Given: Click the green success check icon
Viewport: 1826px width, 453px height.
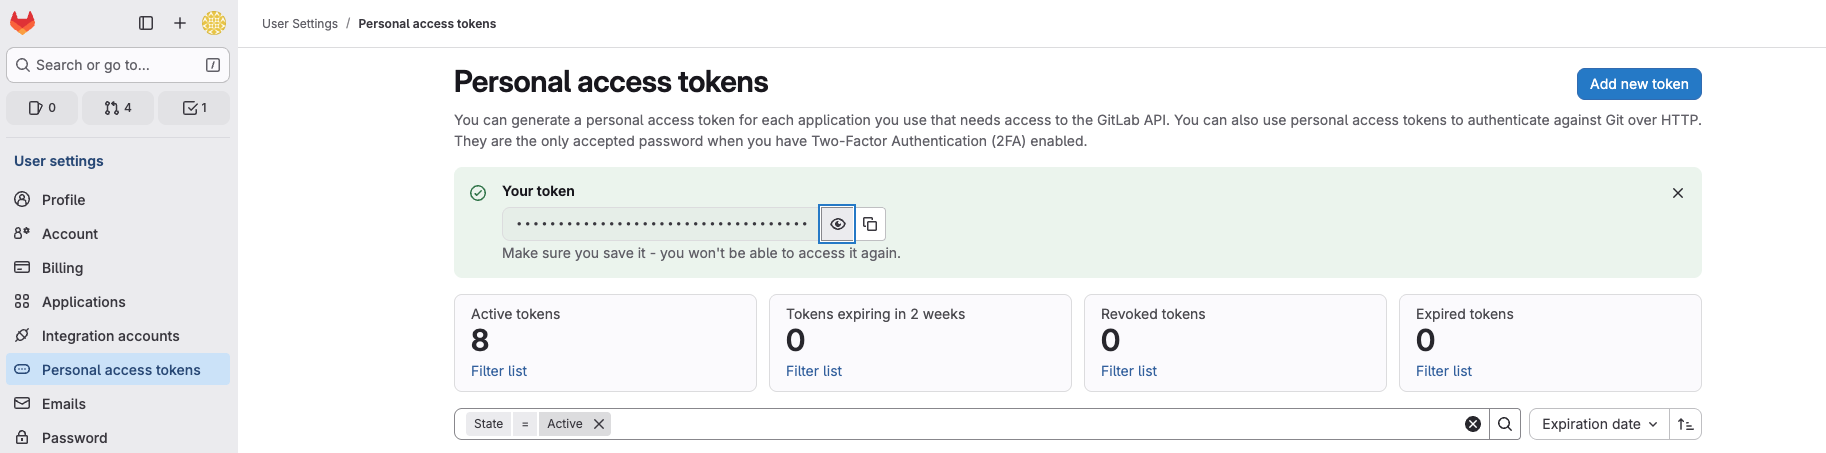Looking at the screenshot, I should [x=478, y=193].
